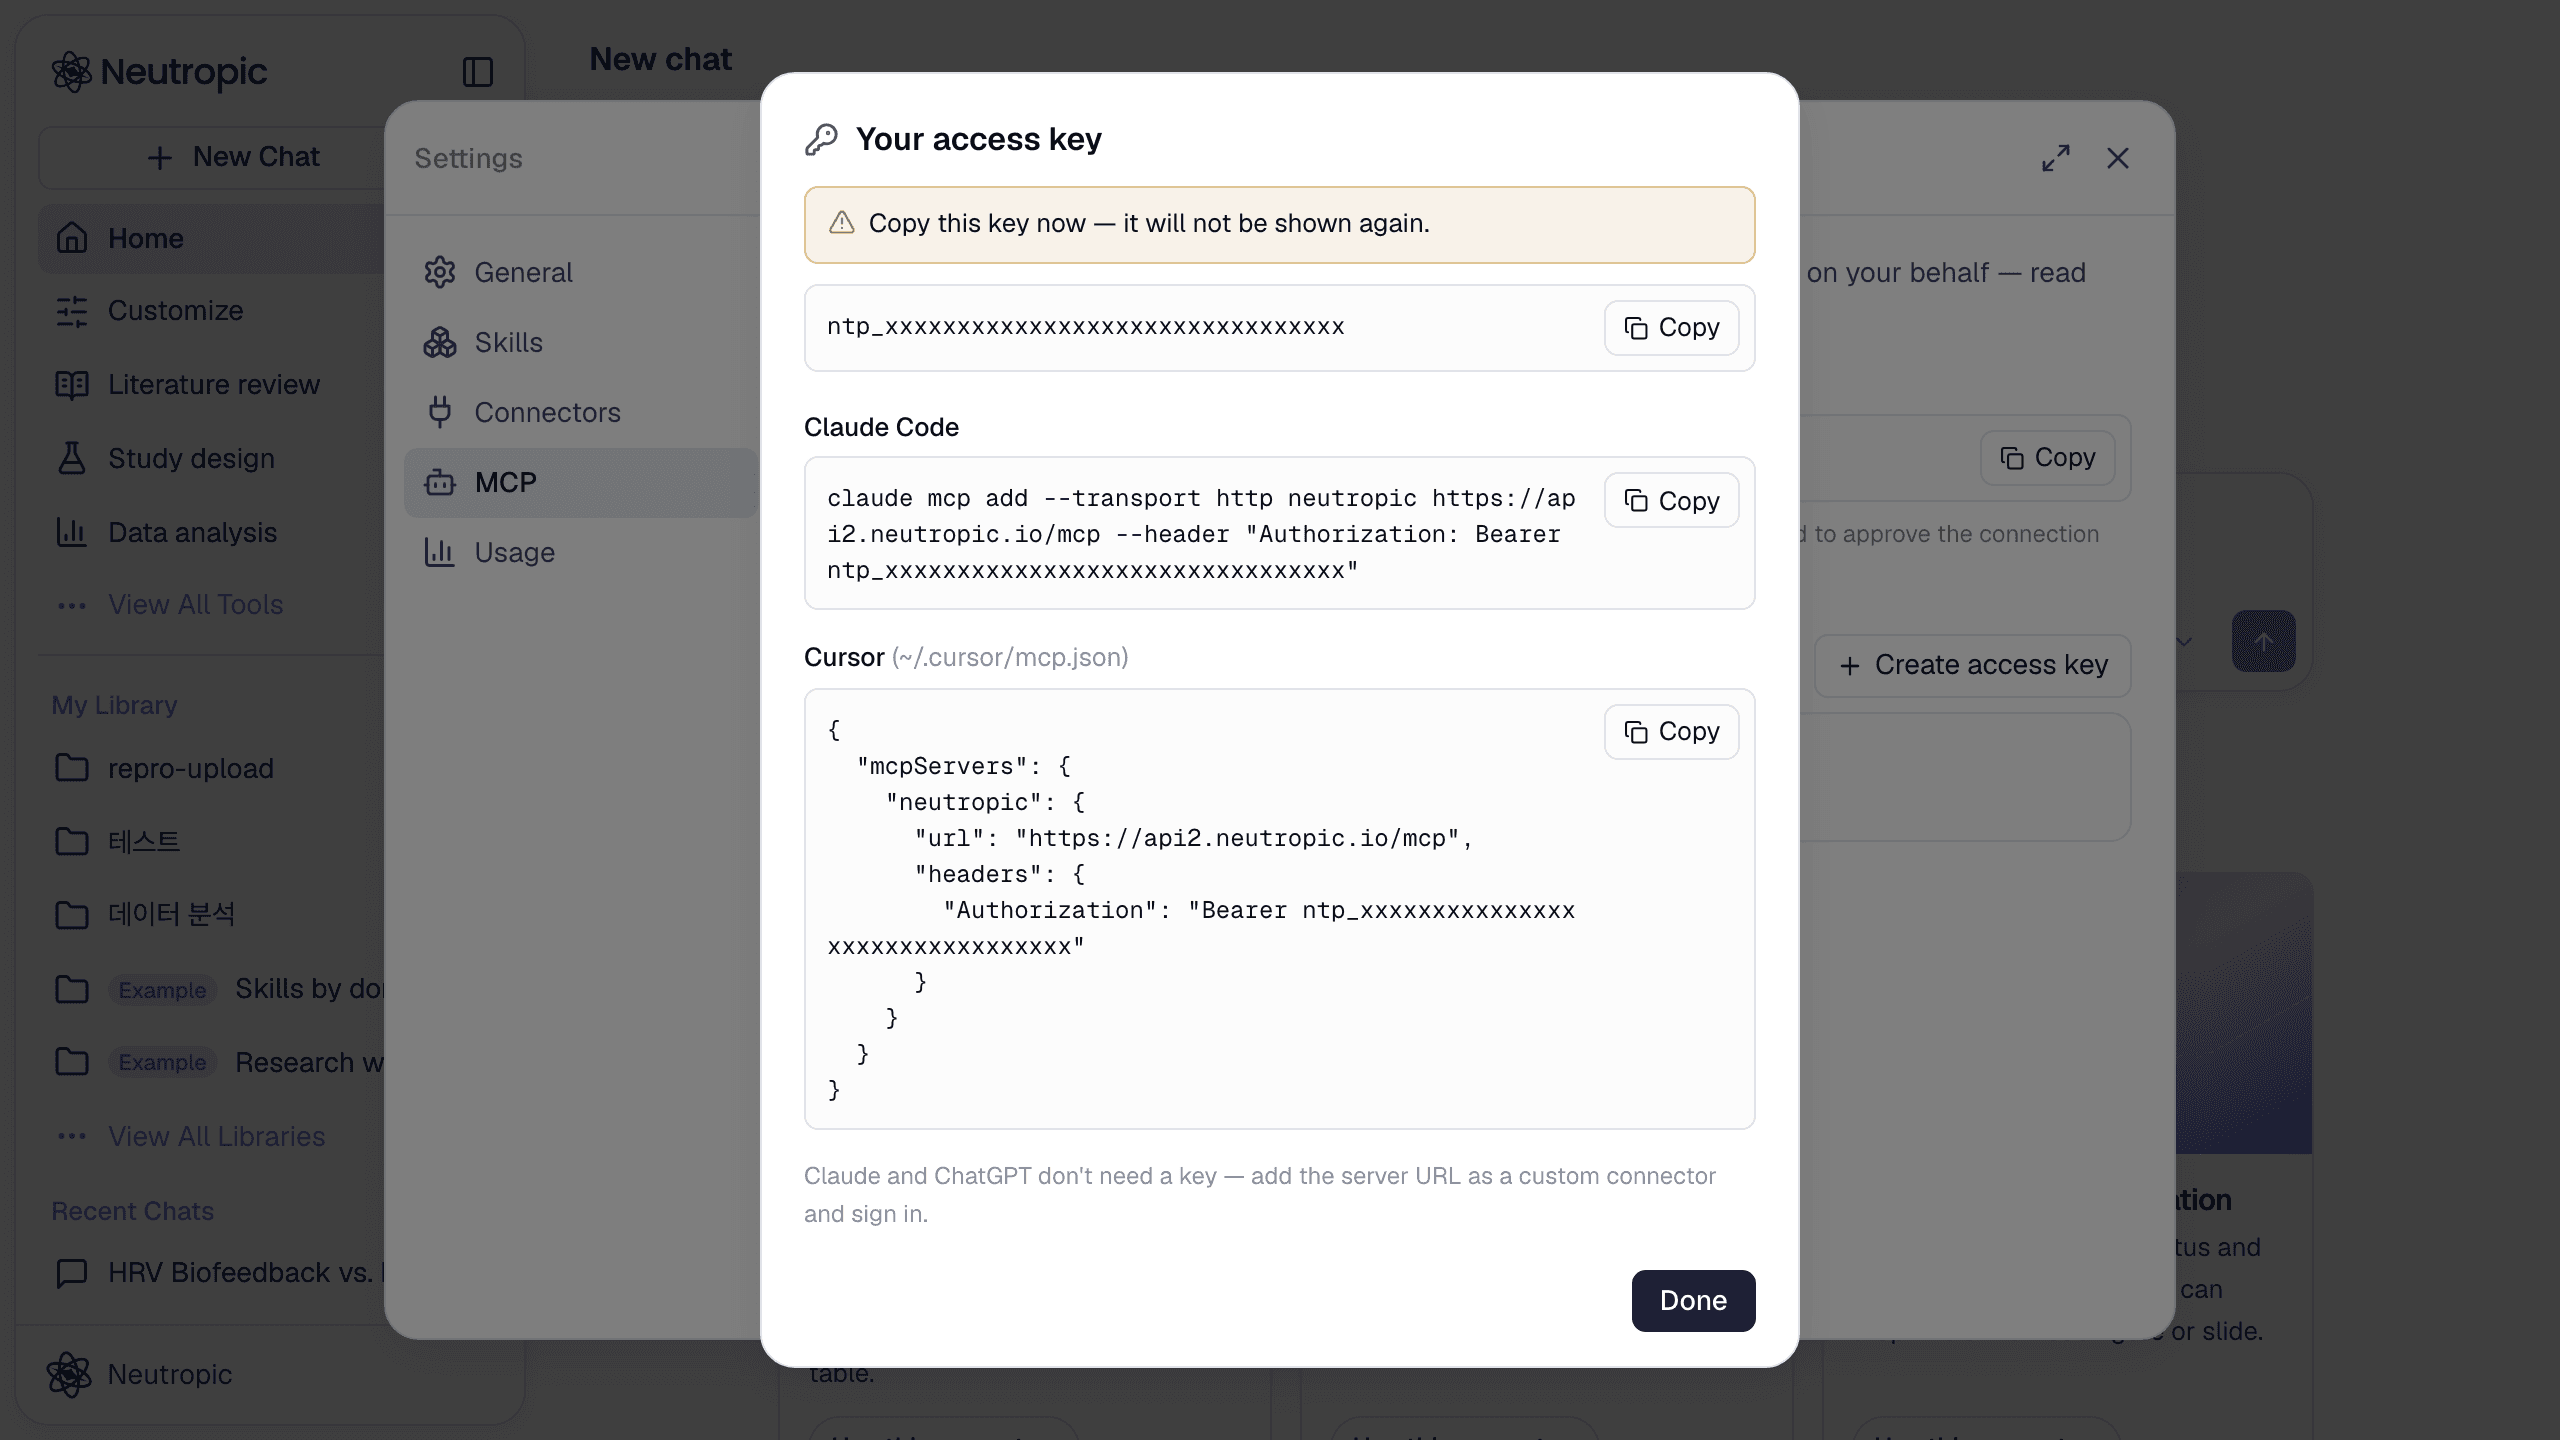Click the Home house icon

point(72,239)
